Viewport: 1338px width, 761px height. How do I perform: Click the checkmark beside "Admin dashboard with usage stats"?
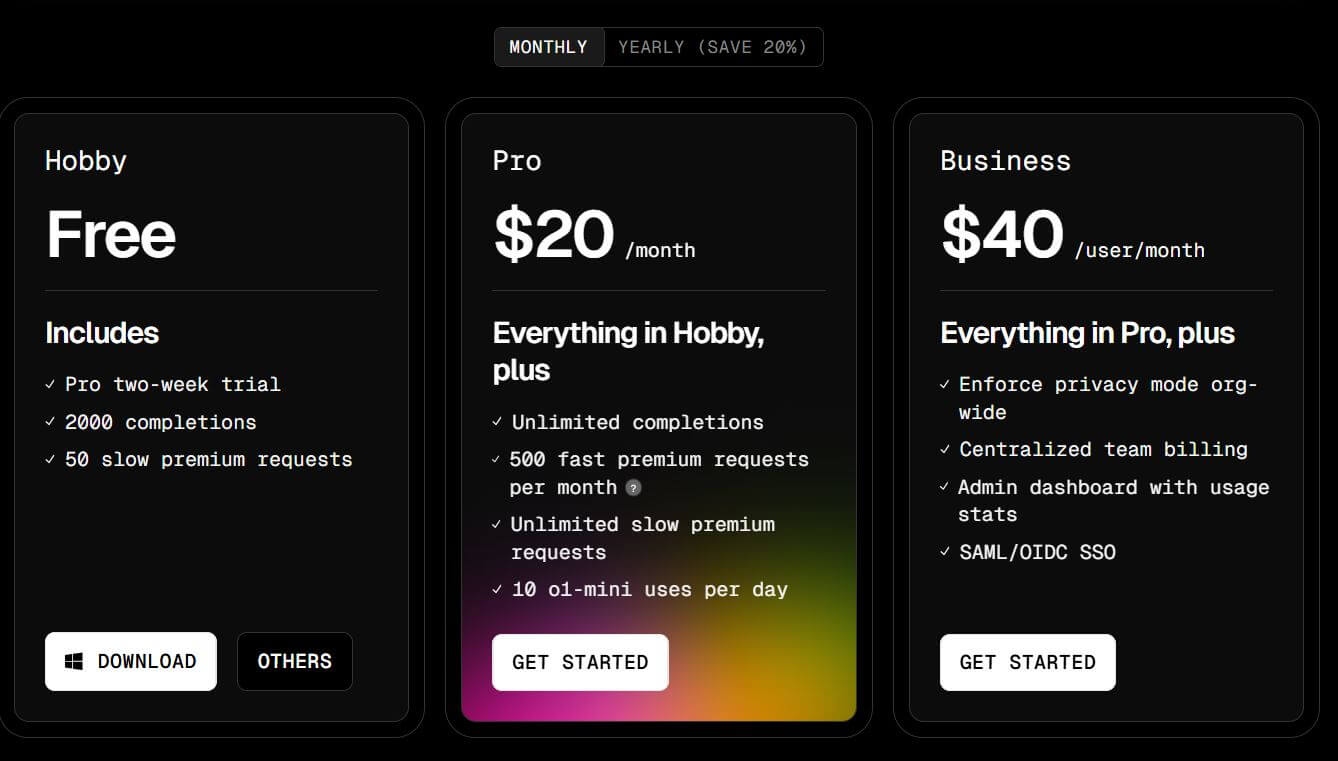945,487
